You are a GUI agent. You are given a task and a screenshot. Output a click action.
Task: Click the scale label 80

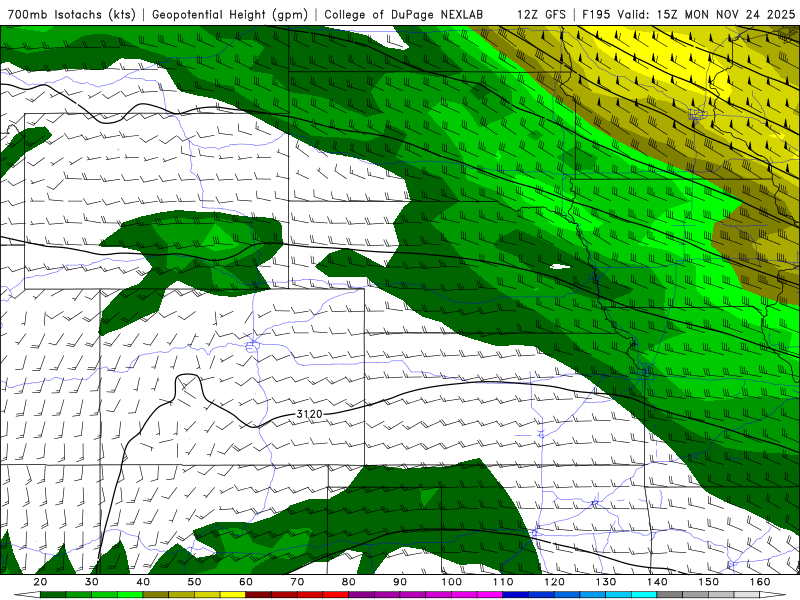coord(349,582)
